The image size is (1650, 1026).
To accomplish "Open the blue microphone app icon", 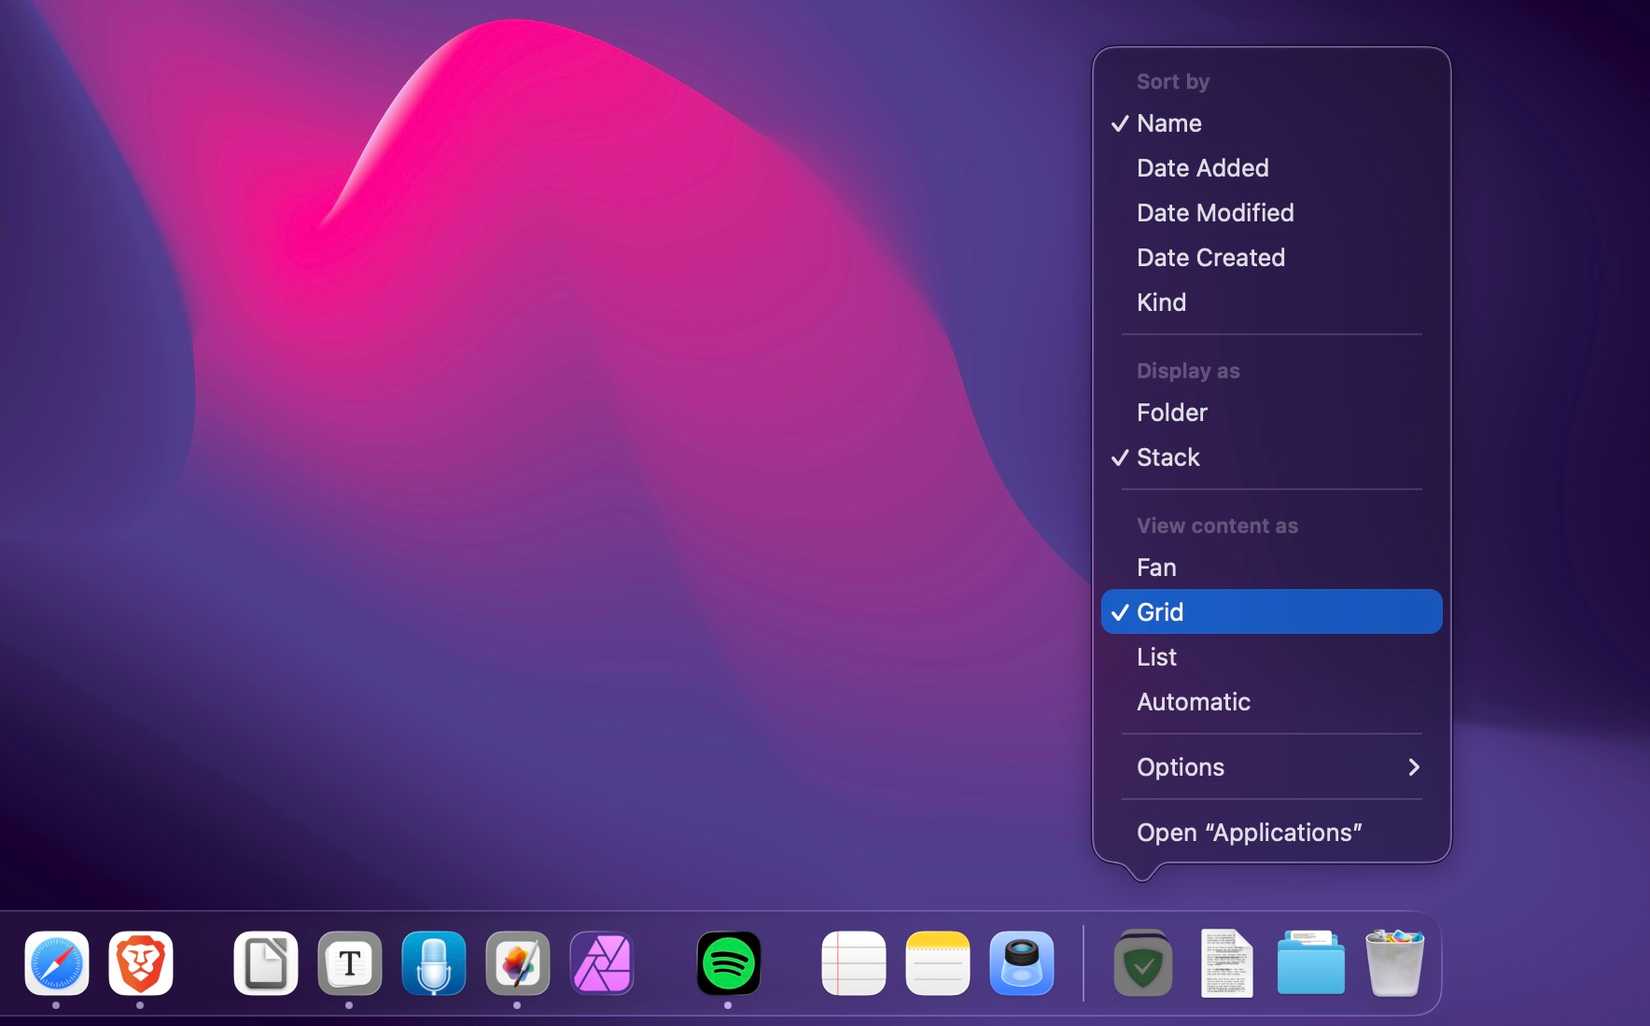I will pos(433,963).
